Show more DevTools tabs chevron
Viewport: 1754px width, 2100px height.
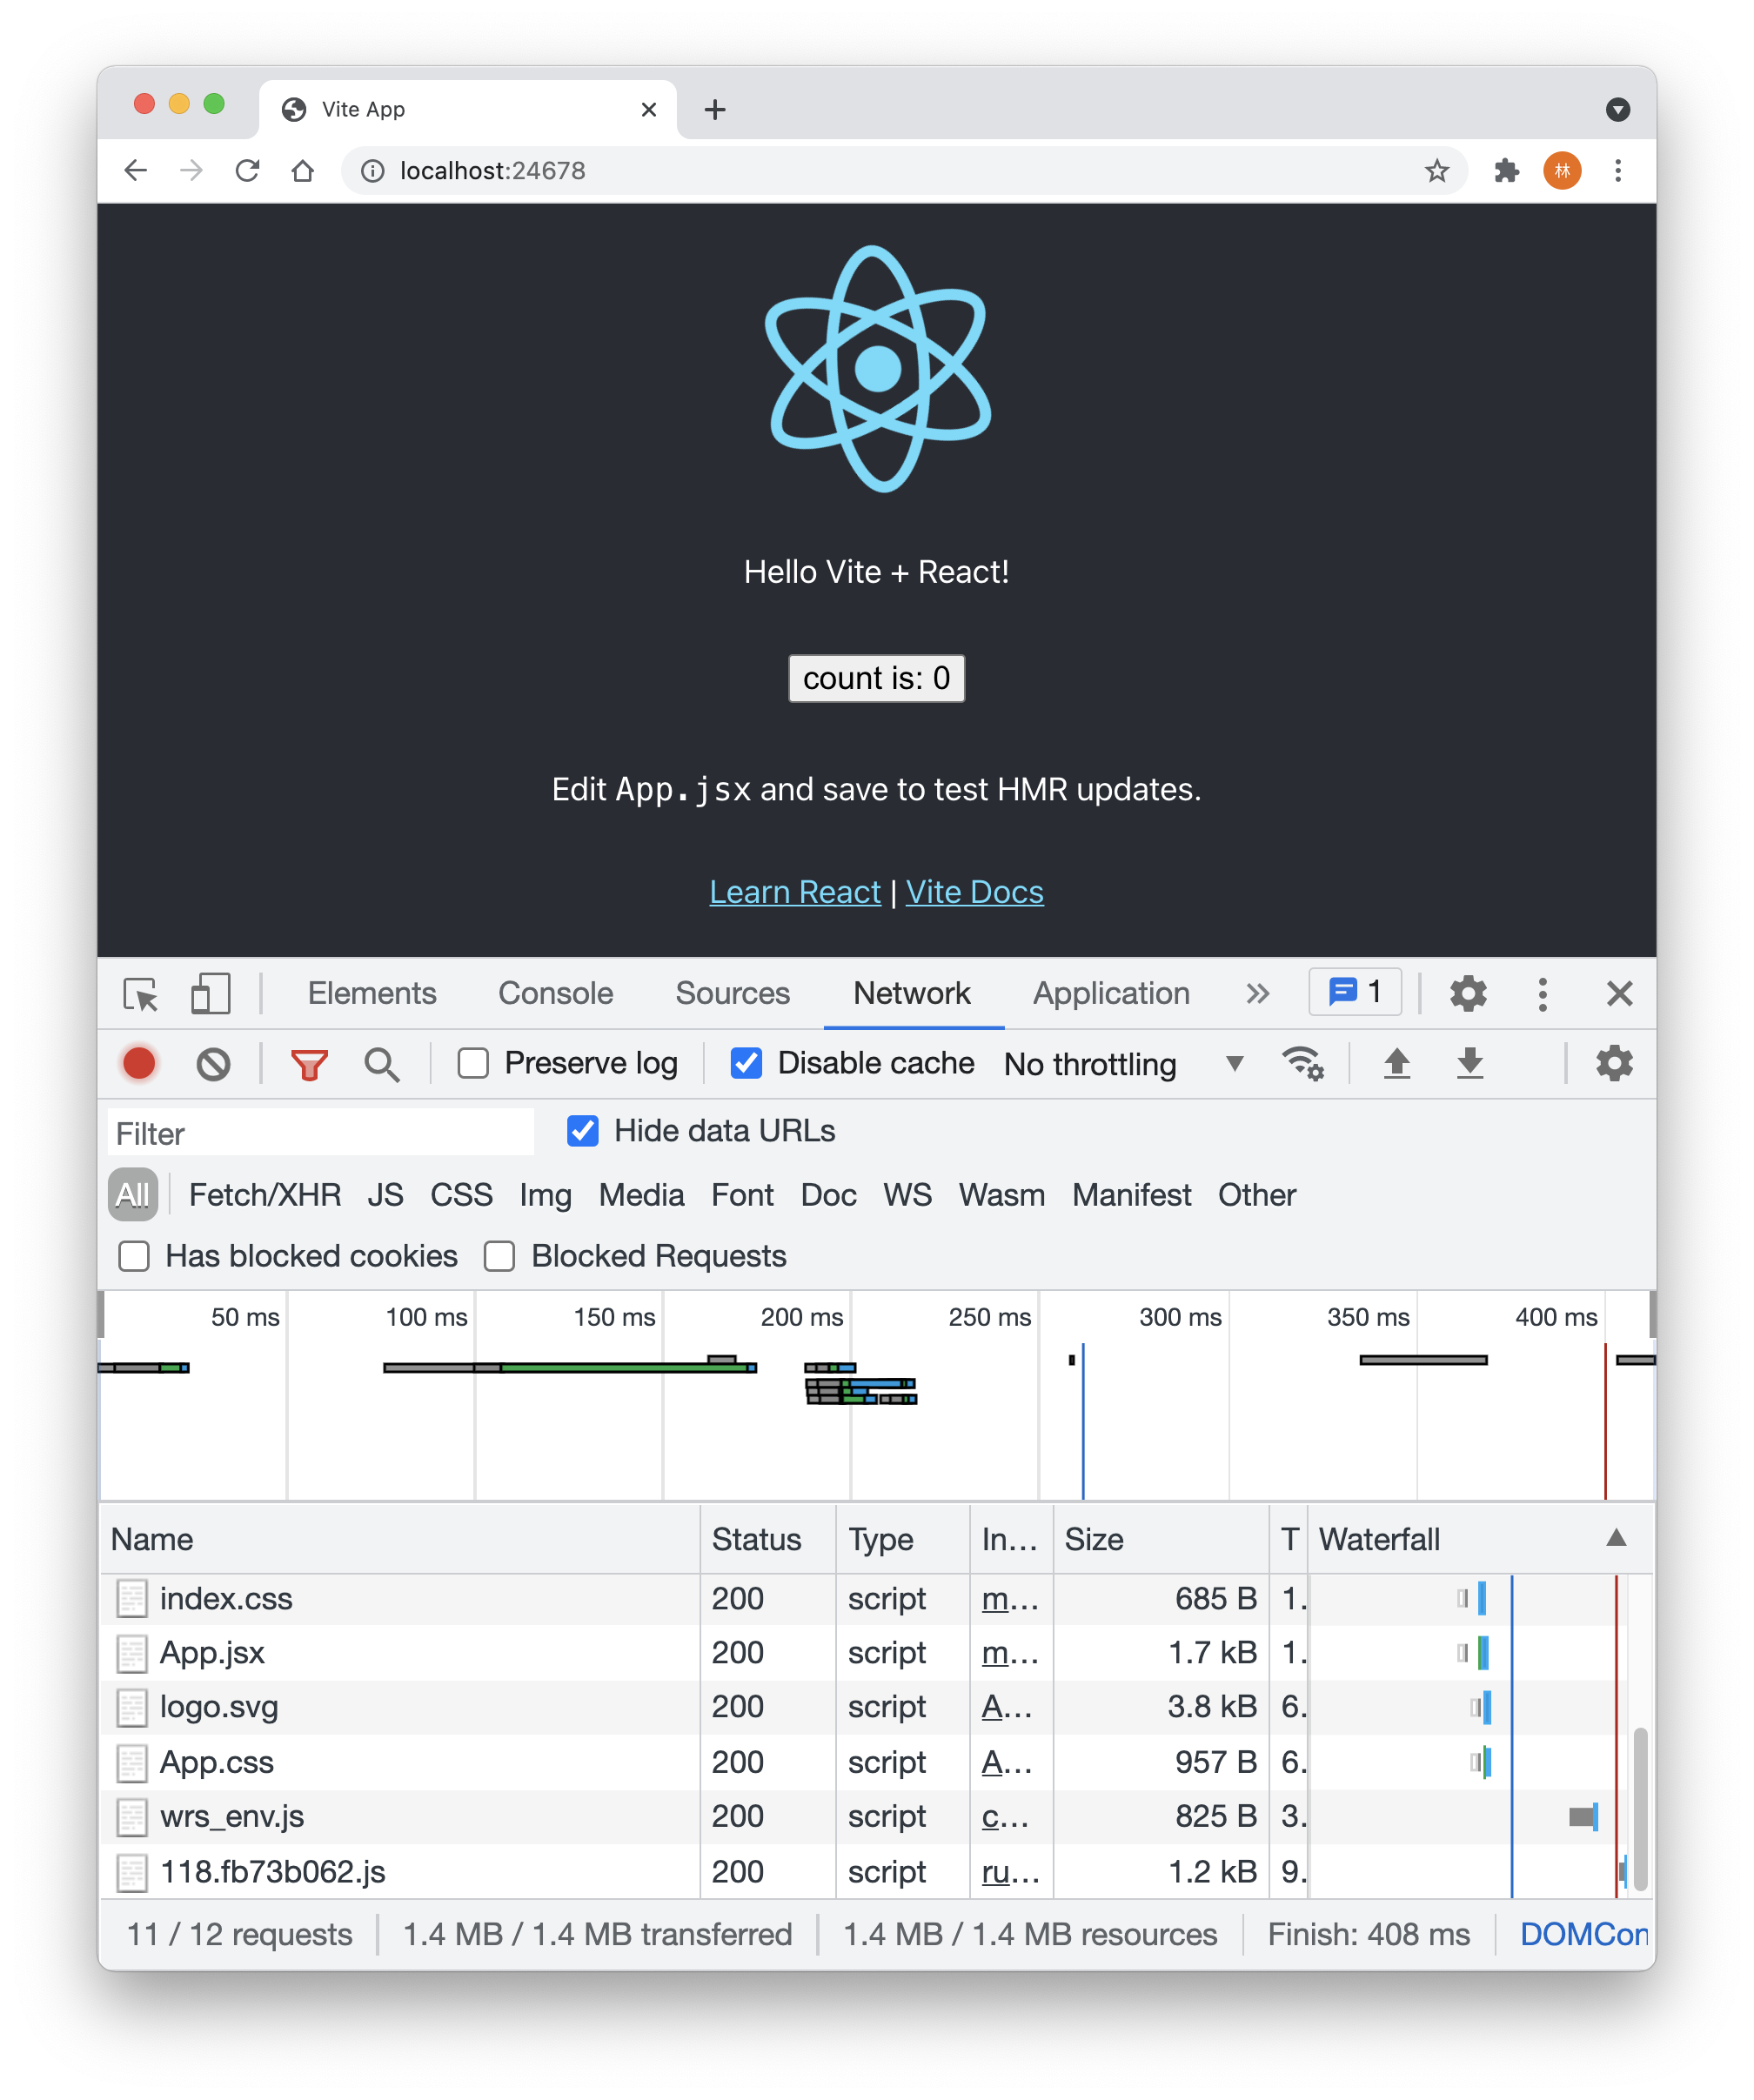coord(1257,994)
